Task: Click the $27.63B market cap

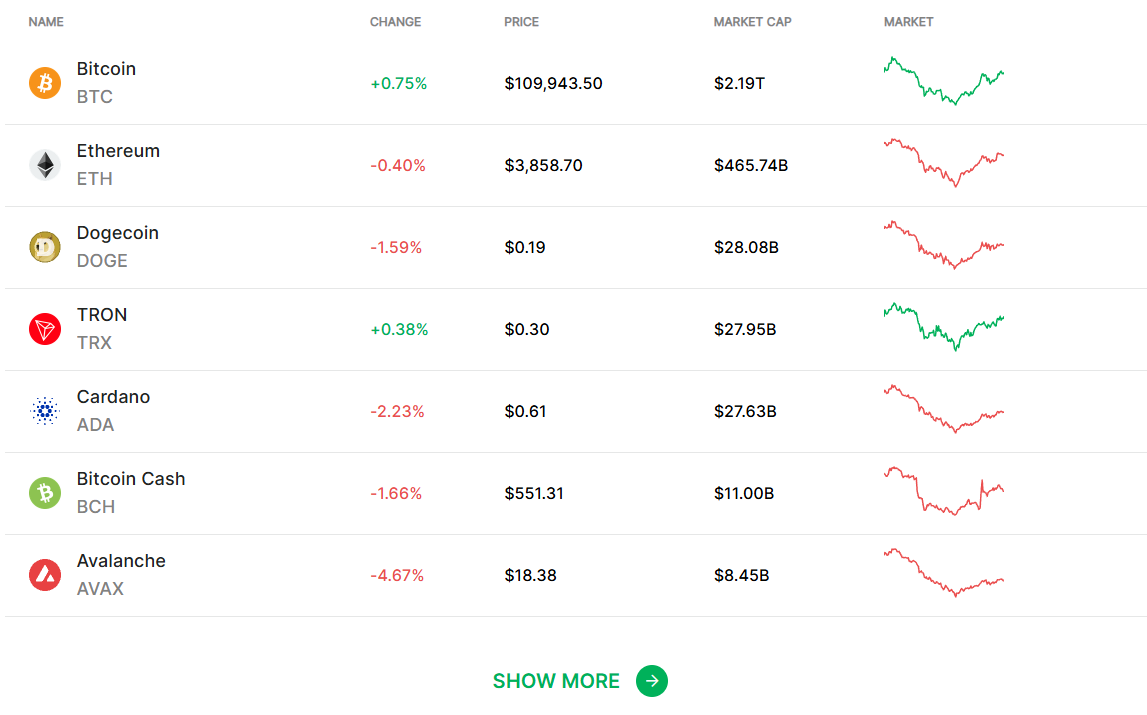Action: point(745,411)
